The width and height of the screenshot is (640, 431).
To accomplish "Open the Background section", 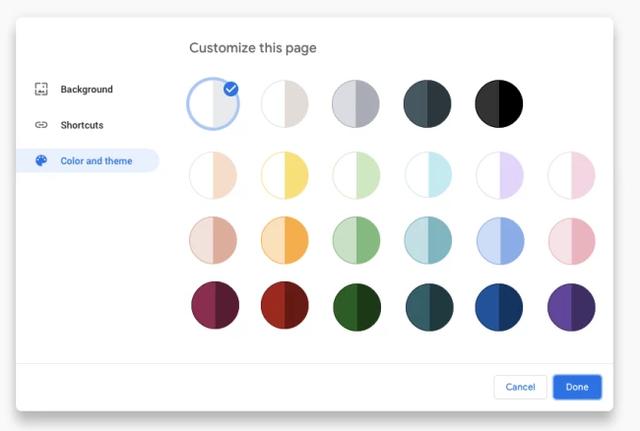I will 87,89.
